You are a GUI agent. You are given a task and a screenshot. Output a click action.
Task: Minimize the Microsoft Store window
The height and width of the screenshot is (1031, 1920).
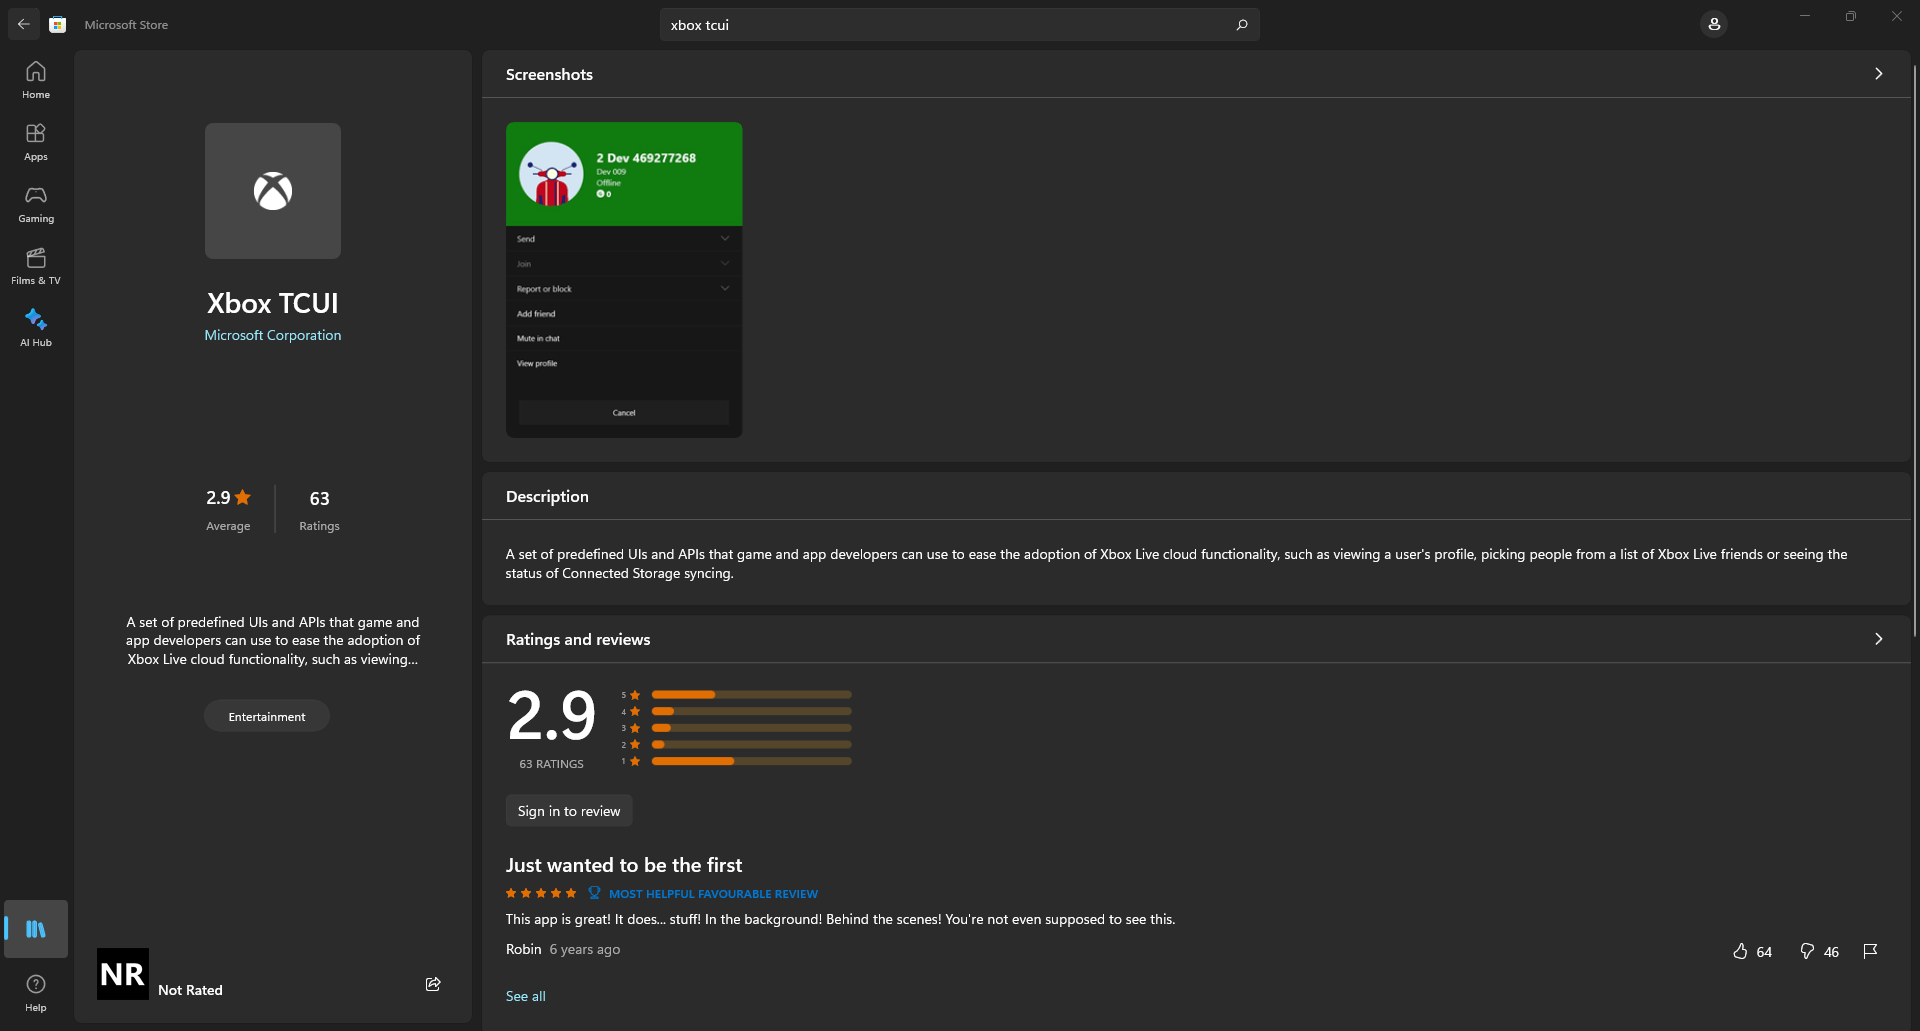click(x=1805, y=16)
